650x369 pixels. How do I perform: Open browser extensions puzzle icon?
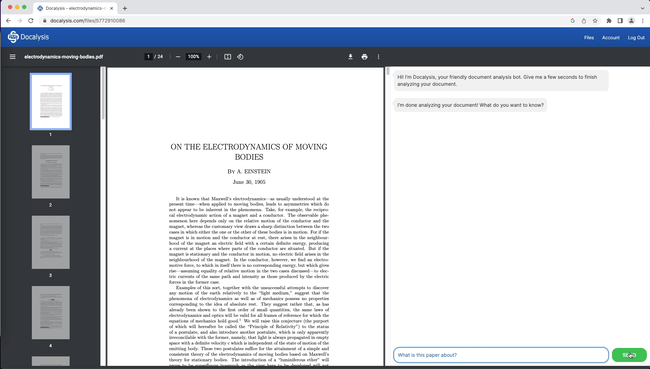tap(609, 20)
